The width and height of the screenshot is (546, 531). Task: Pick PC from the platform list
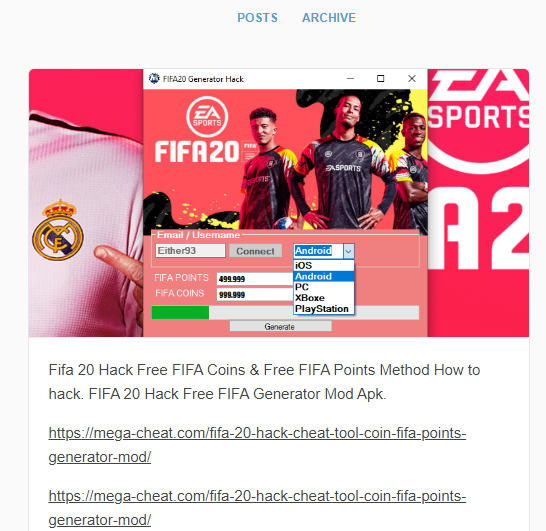[324, 287]
